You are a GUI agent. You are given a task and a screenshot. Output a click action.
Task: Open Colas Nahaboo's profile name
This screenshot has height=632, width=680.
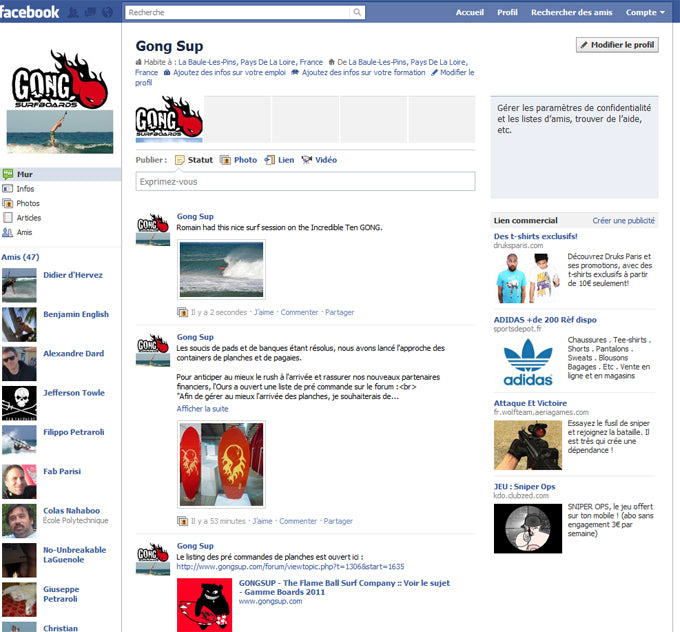point(72,511)
